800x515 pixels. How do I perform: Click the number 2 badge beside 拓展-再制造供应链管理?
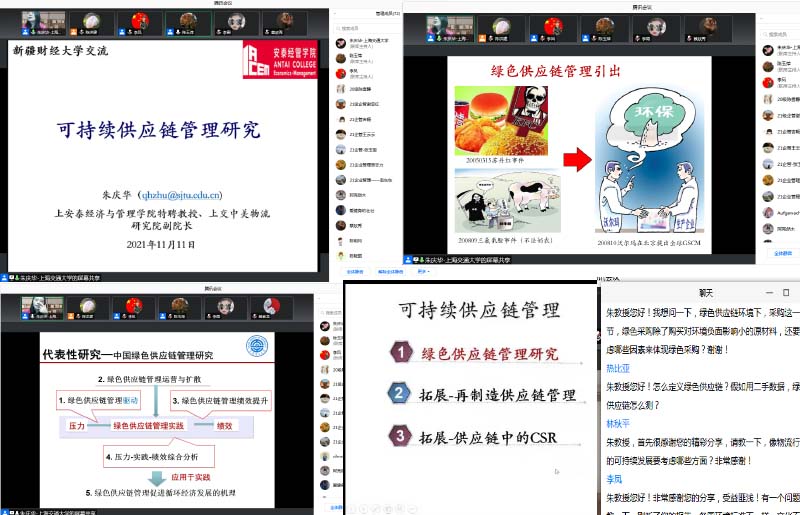point(400,394)
